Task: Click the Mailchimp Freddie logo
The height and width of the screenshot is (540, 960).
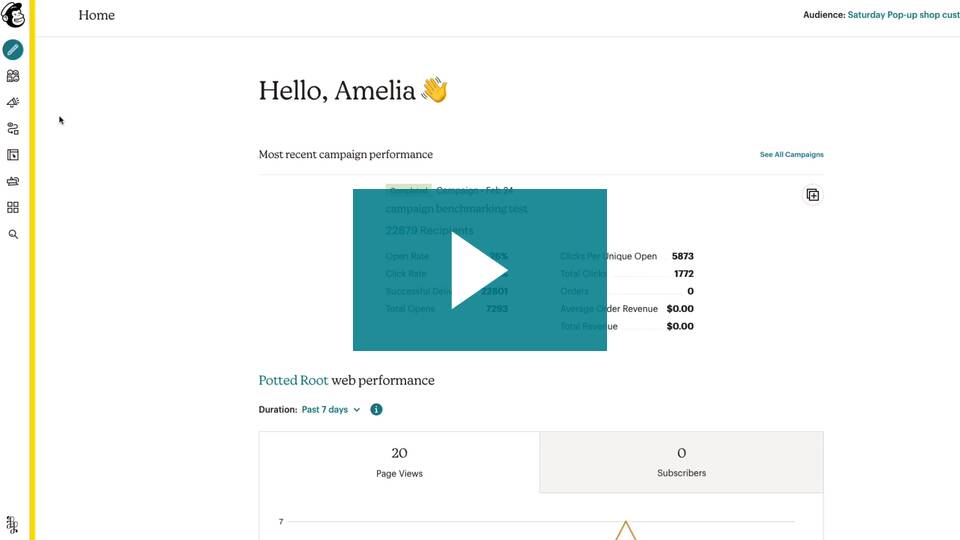Action: (x=13, y=15)
